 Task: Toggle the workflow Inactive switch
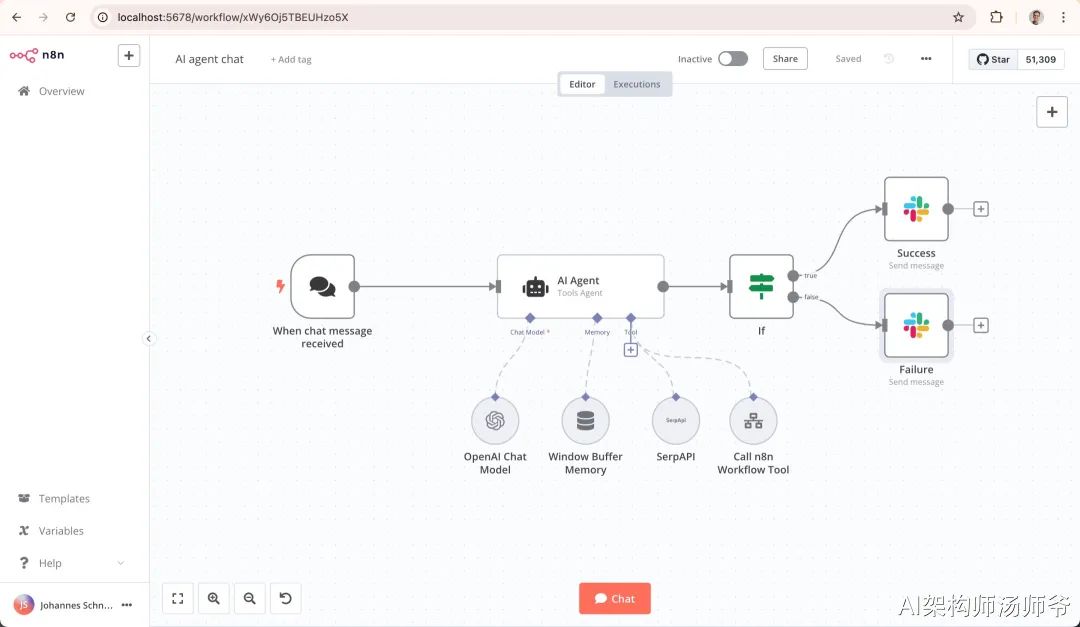point(733,59)
